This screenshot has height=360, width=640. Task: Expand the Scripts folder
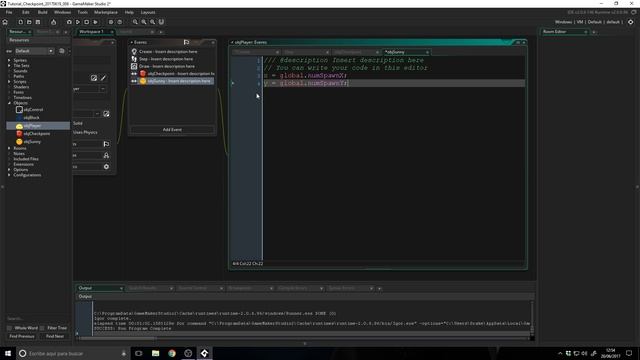coord(9,82)
